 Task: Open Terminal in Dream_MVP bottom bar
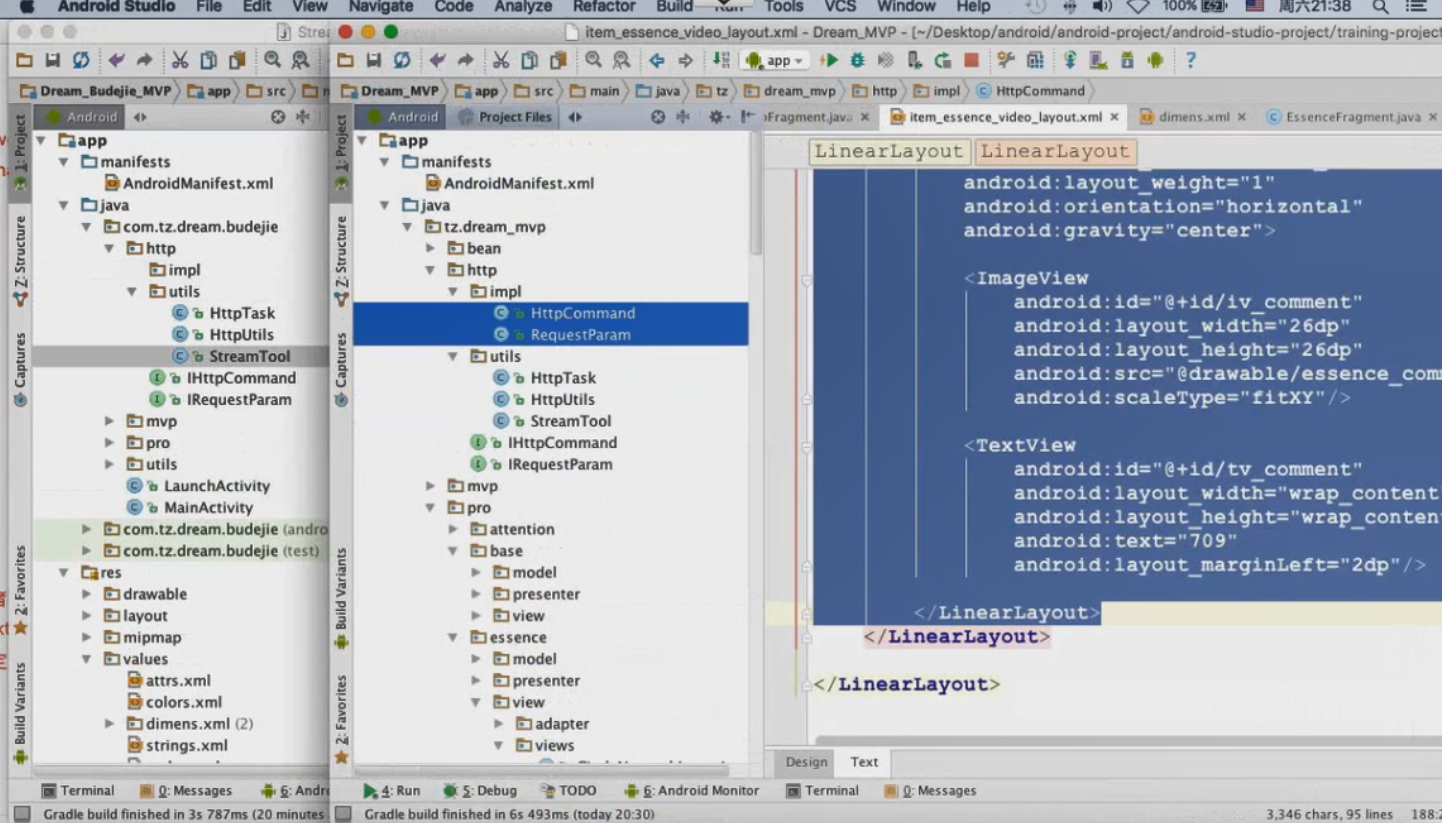823,790
